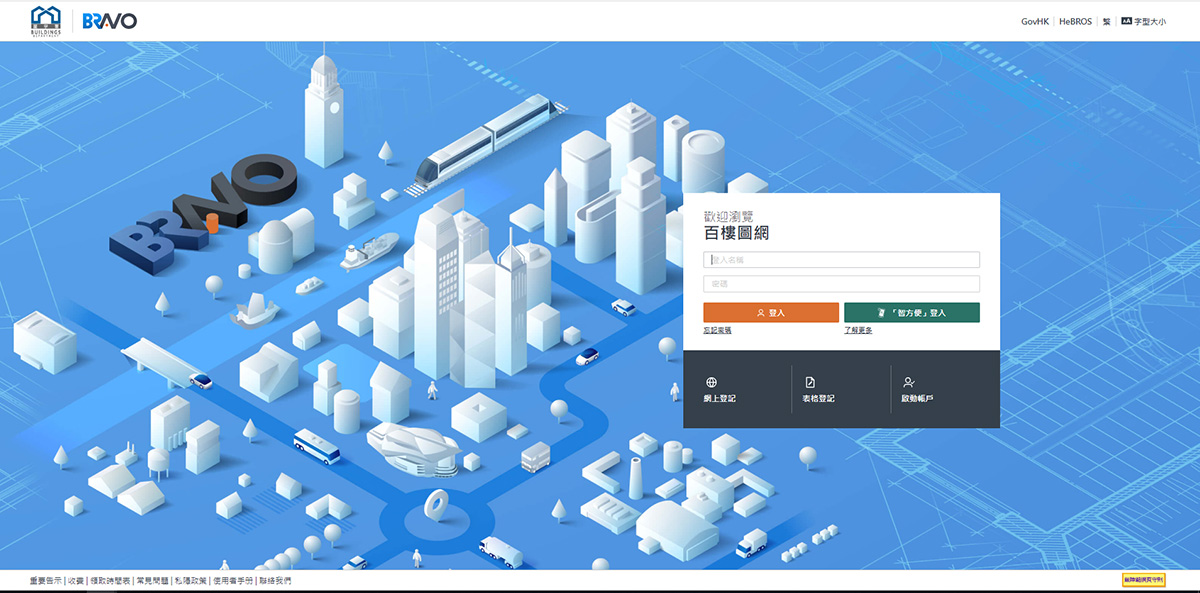Open 重要告示 in the footer
This screenshot has height=593, width=1200.
(46, 580)
